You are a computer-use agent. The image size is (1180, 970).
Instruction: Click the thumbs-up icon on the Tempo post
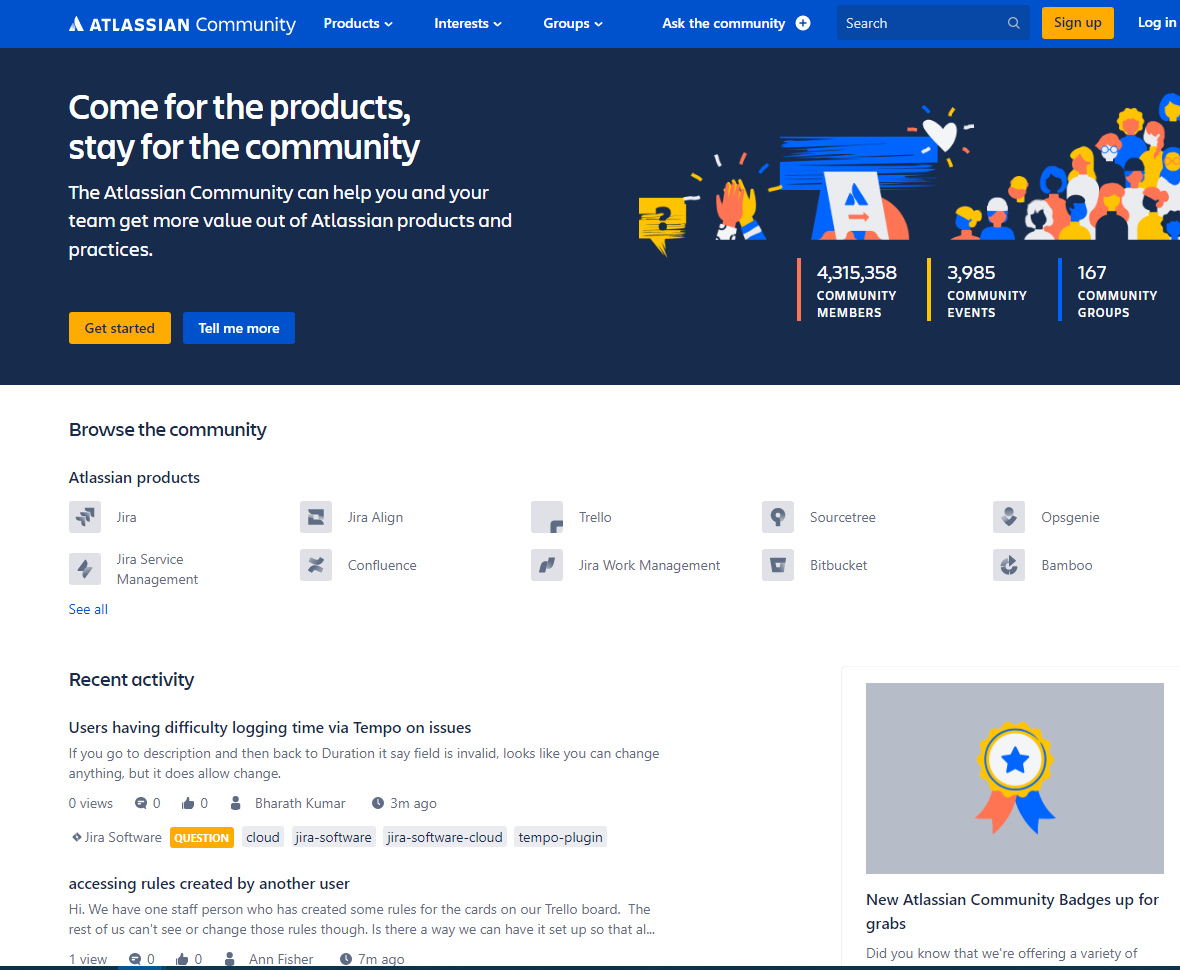point(188,803)
